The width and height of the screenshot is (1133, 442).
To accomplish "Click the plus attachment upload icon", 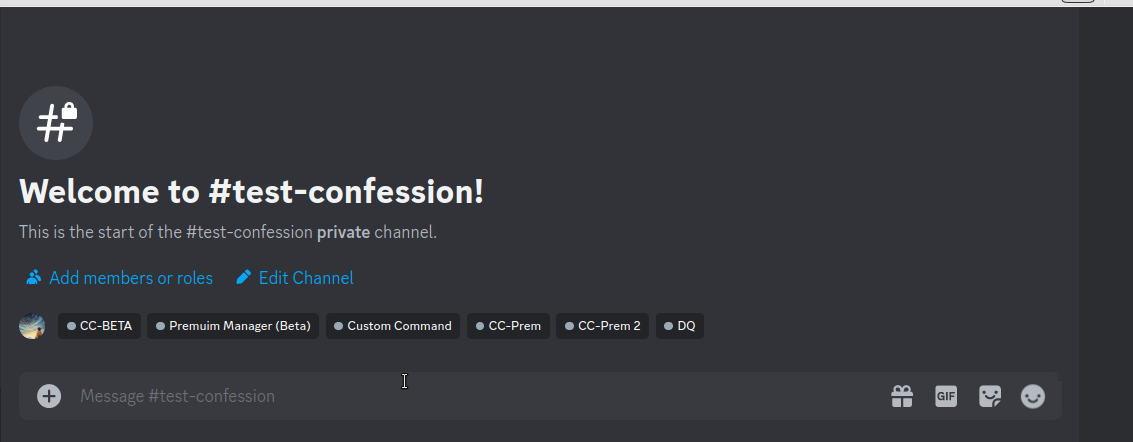I will pos(49,396).
